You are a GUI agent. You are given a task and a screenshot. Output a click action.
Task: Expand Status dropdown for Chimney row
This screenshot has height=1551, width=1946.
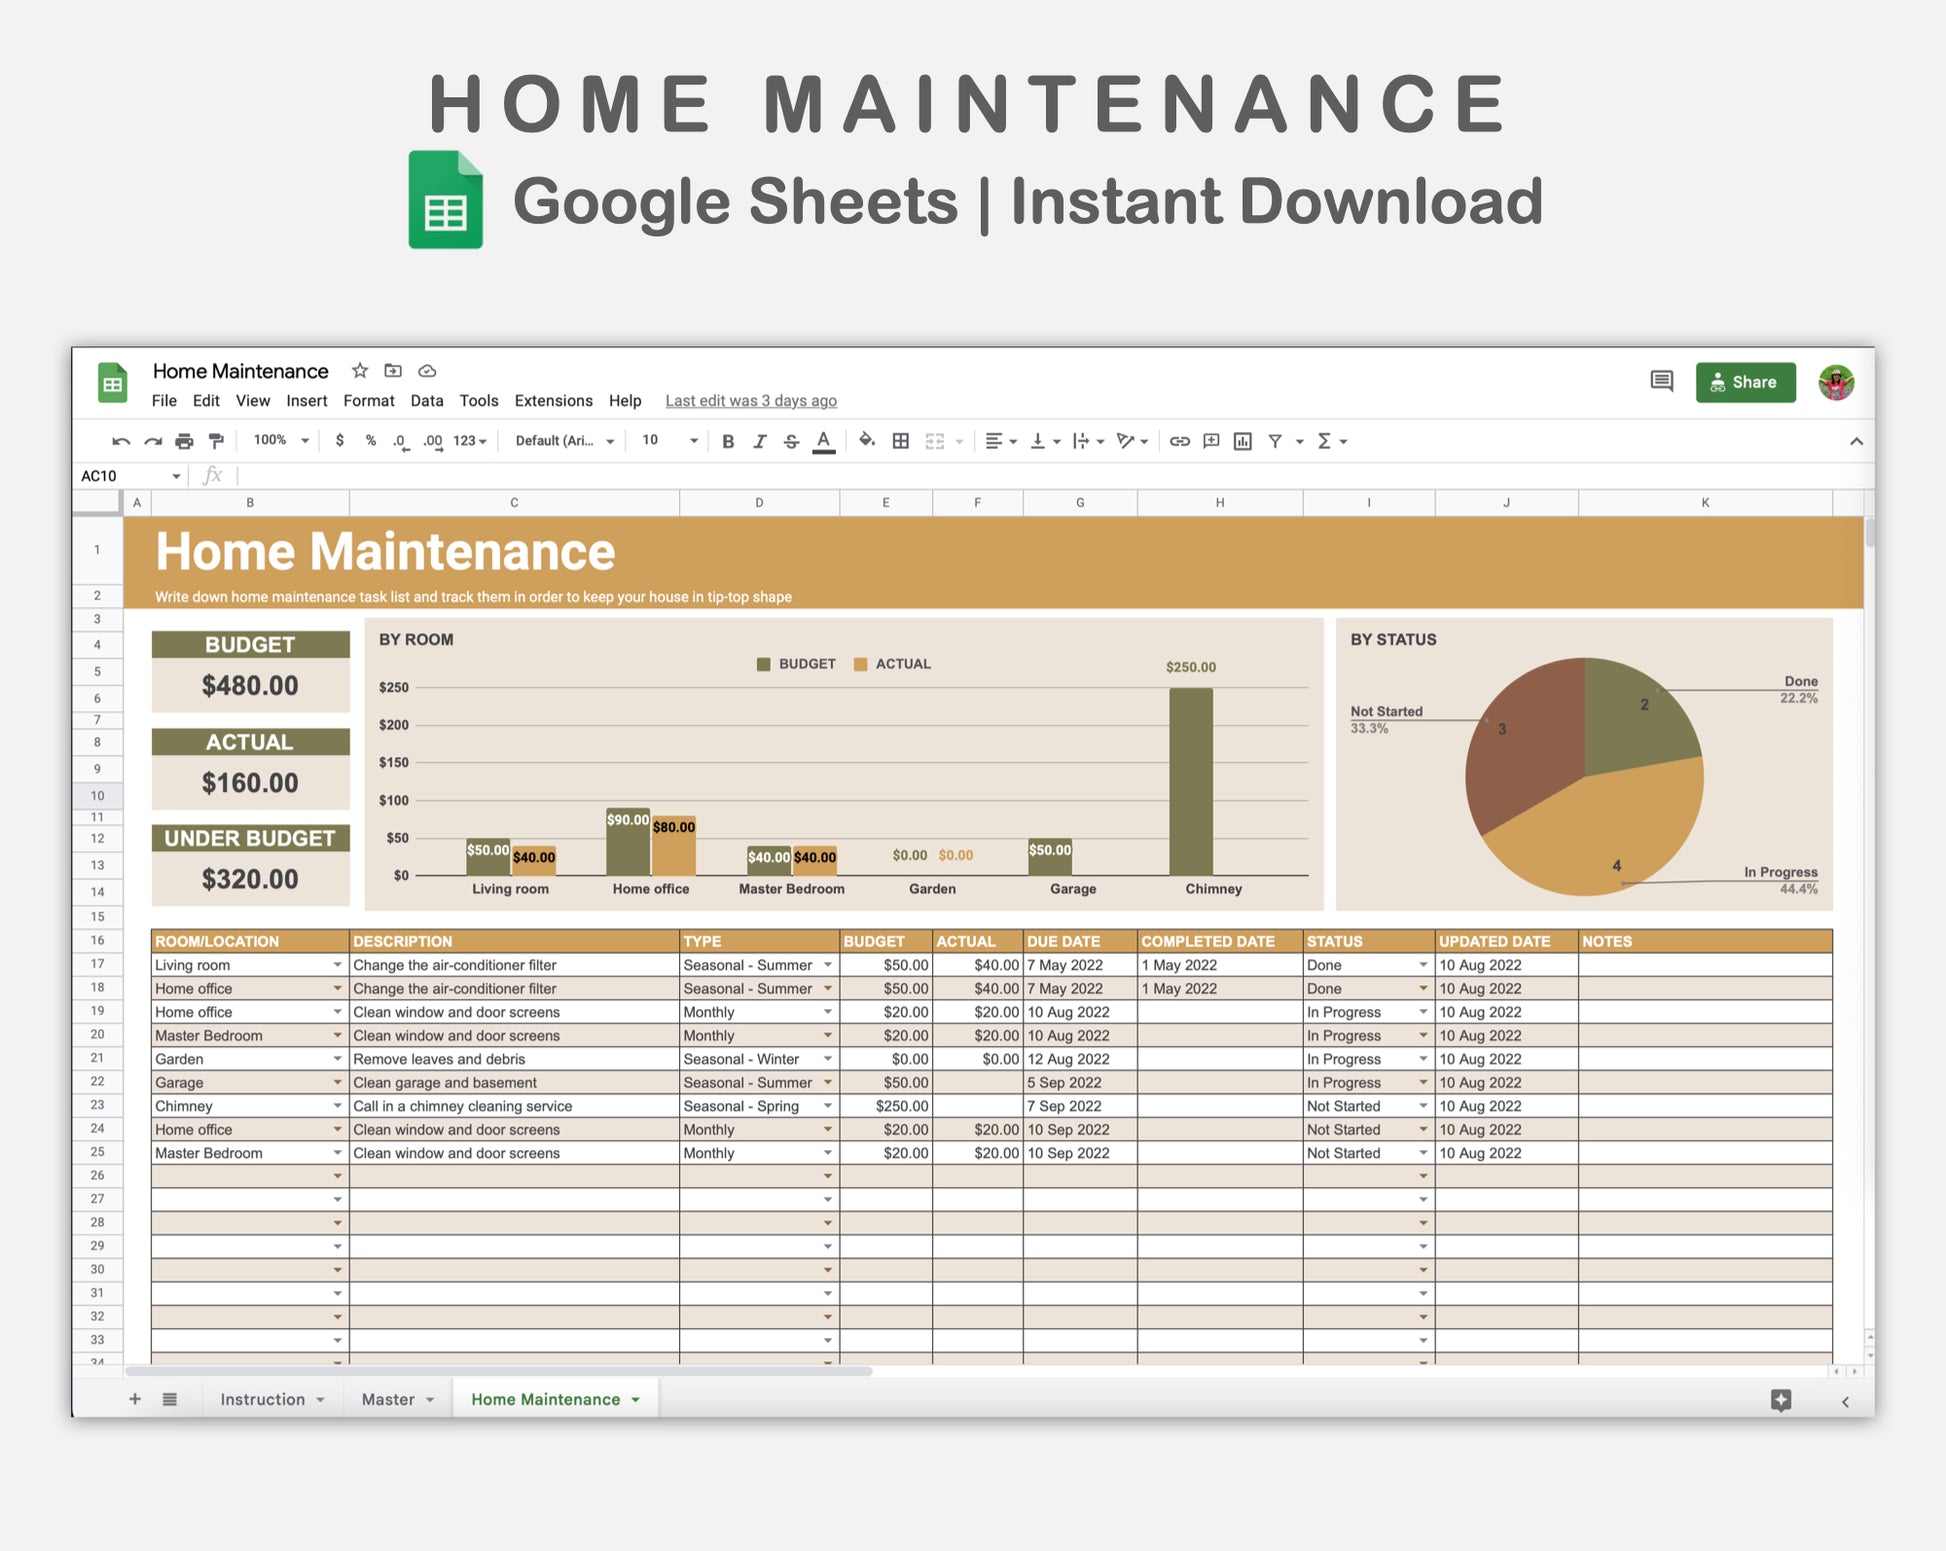click(x=1422, y=1106)
